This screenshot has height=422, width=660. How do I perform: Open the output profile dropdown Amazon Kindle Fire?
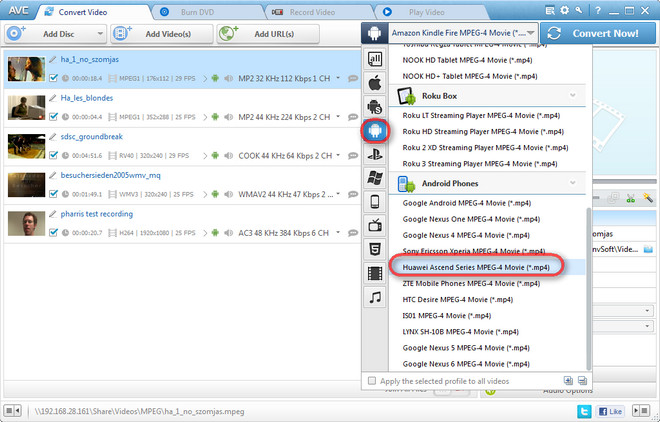pos(463,33)
